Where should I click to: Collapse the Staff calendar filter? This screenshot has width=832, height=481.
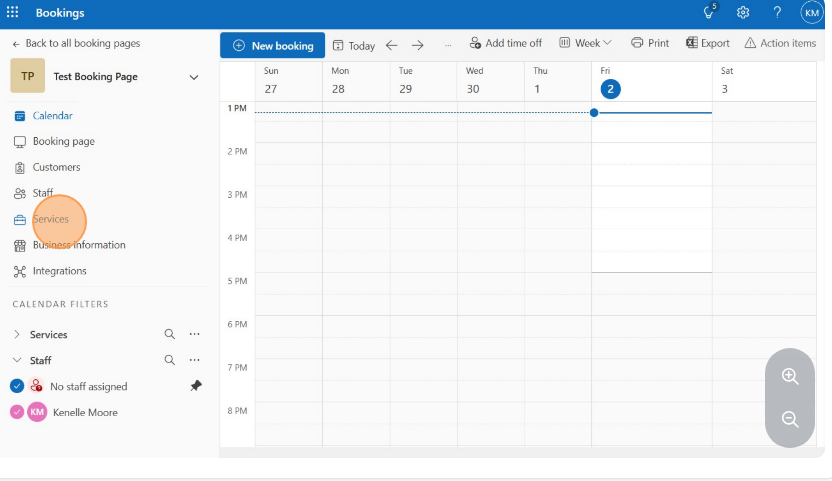click(16, 360)
